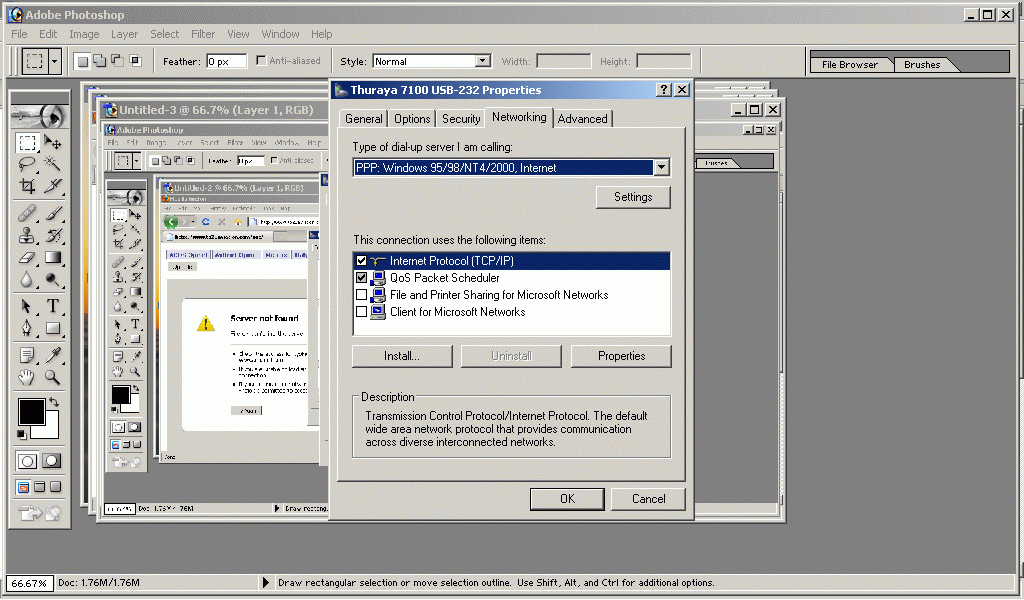This screenshot has height=600, width=1024.
Task: Open the File Browser palette tab
Action: (850, 65)
